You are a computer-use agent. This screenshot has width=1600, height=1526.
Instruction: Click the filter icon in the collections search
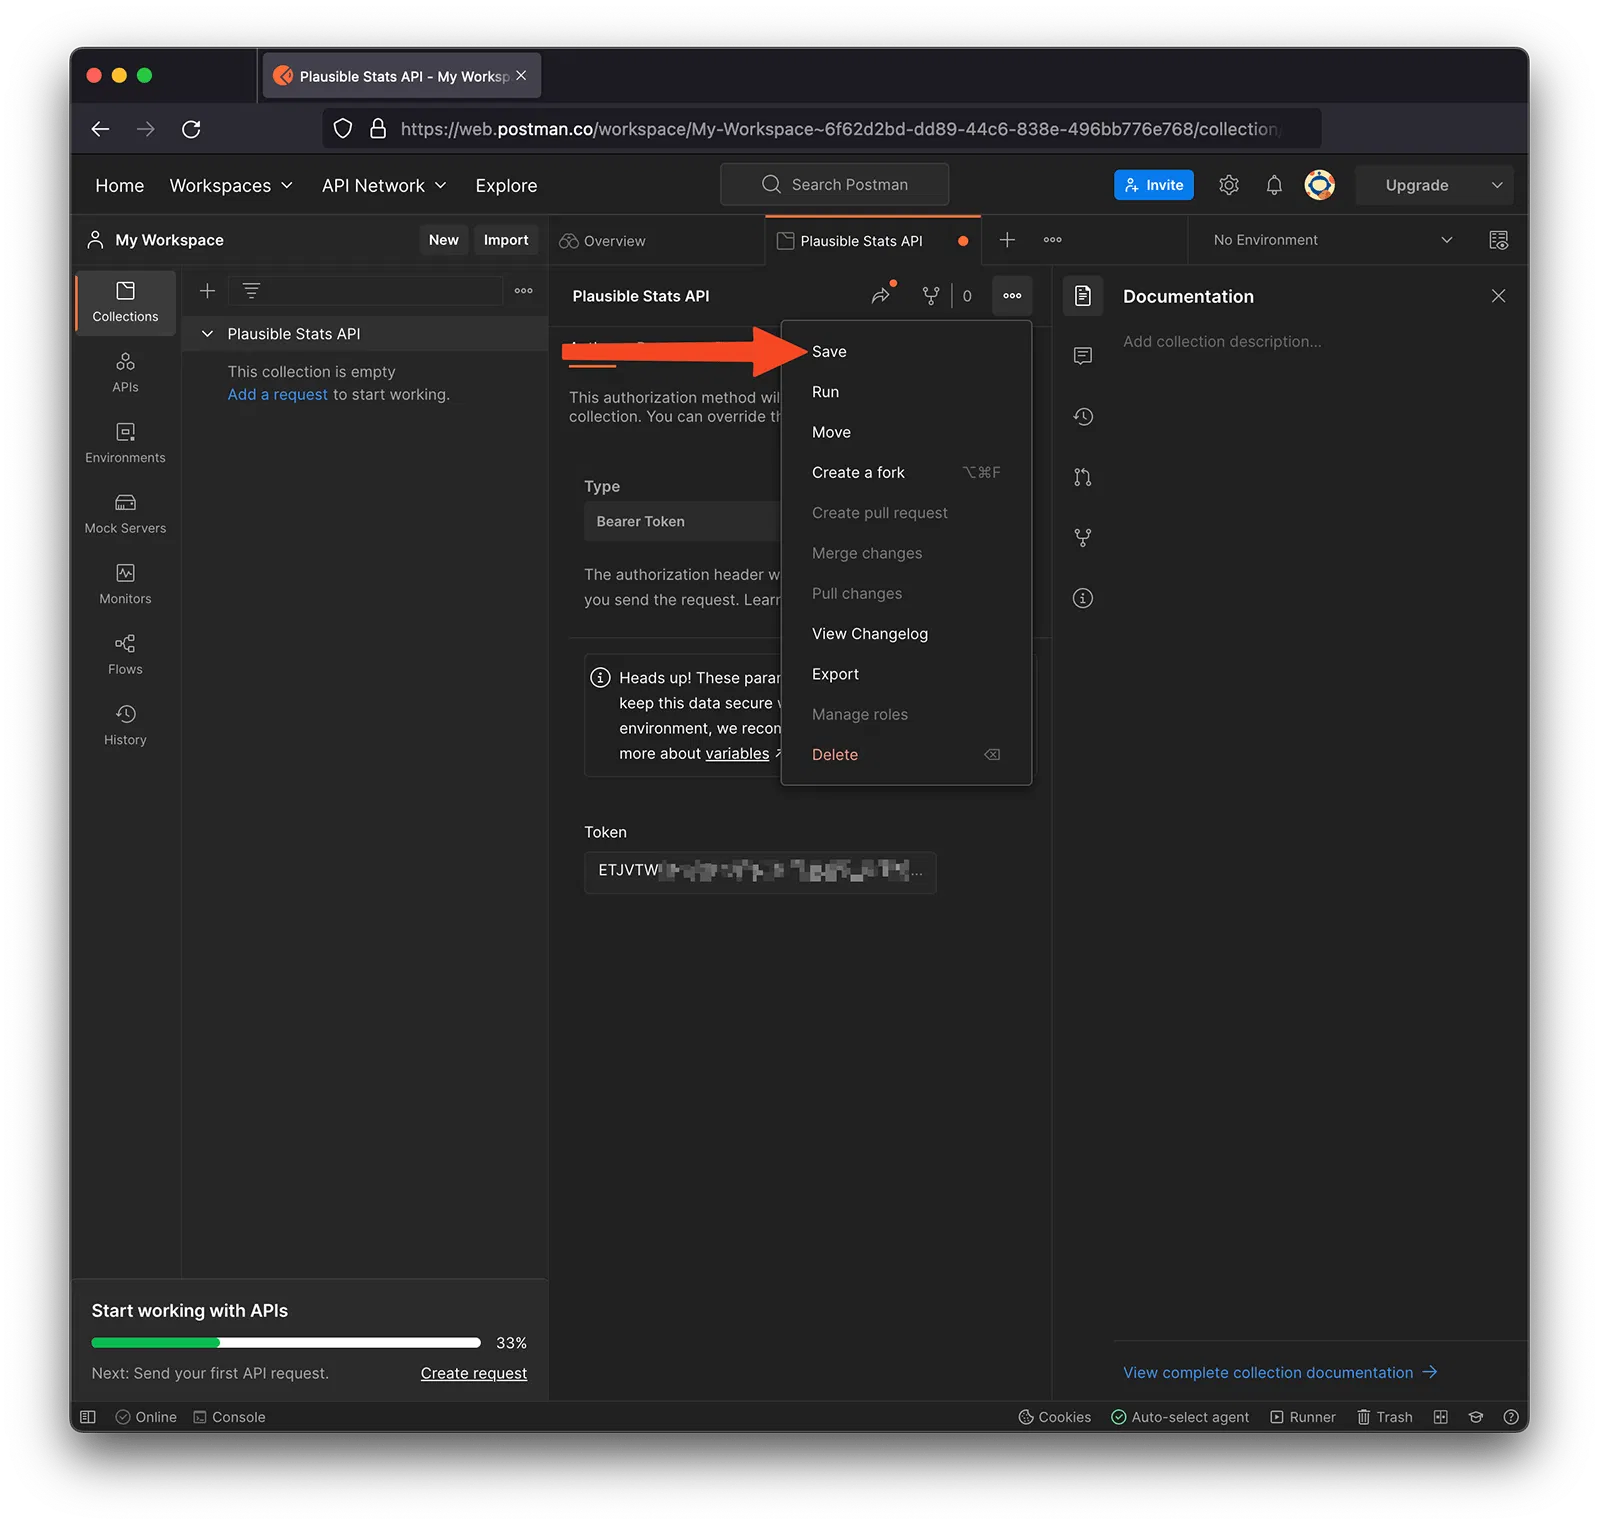[251, 291]
